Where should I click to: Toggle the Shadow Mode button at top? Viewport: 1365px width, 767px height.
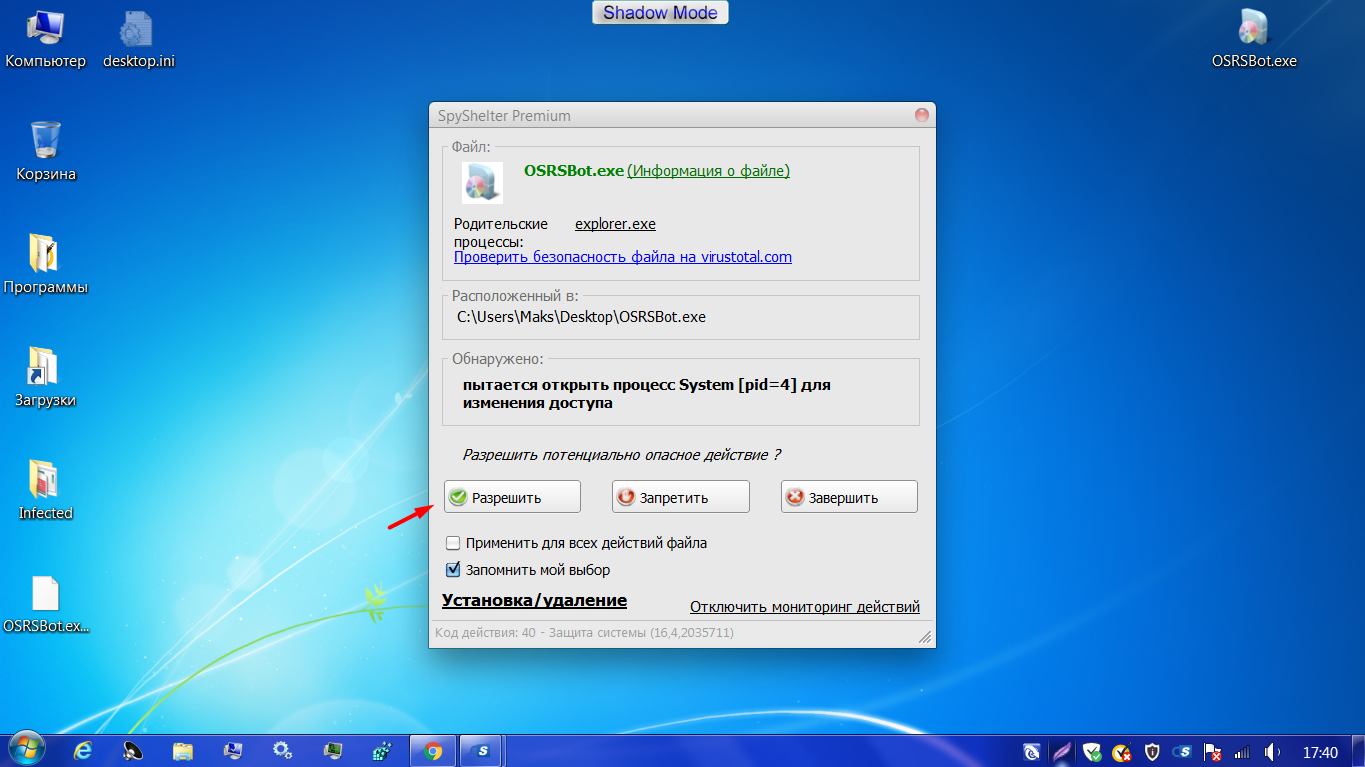pyautogui.click(x=660, y=13)
